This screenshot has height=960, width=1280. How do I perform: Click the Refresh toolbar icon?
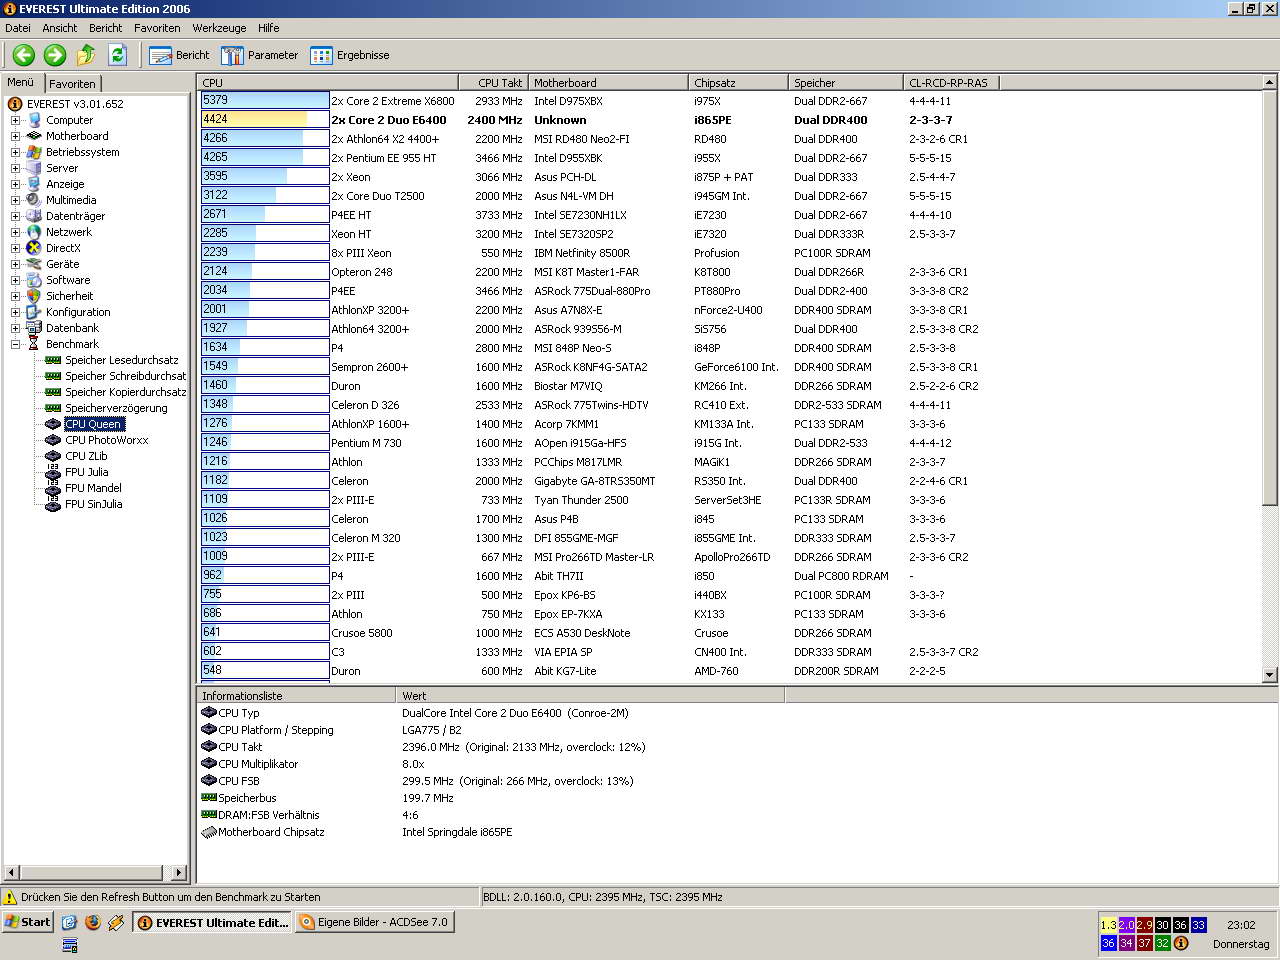coord(117,55)
